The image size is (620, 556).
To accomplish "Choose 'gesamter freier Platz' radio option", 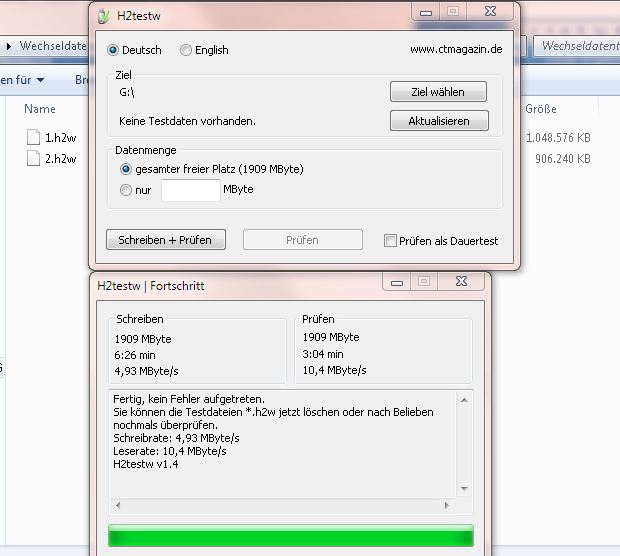I will coord(126,169).
